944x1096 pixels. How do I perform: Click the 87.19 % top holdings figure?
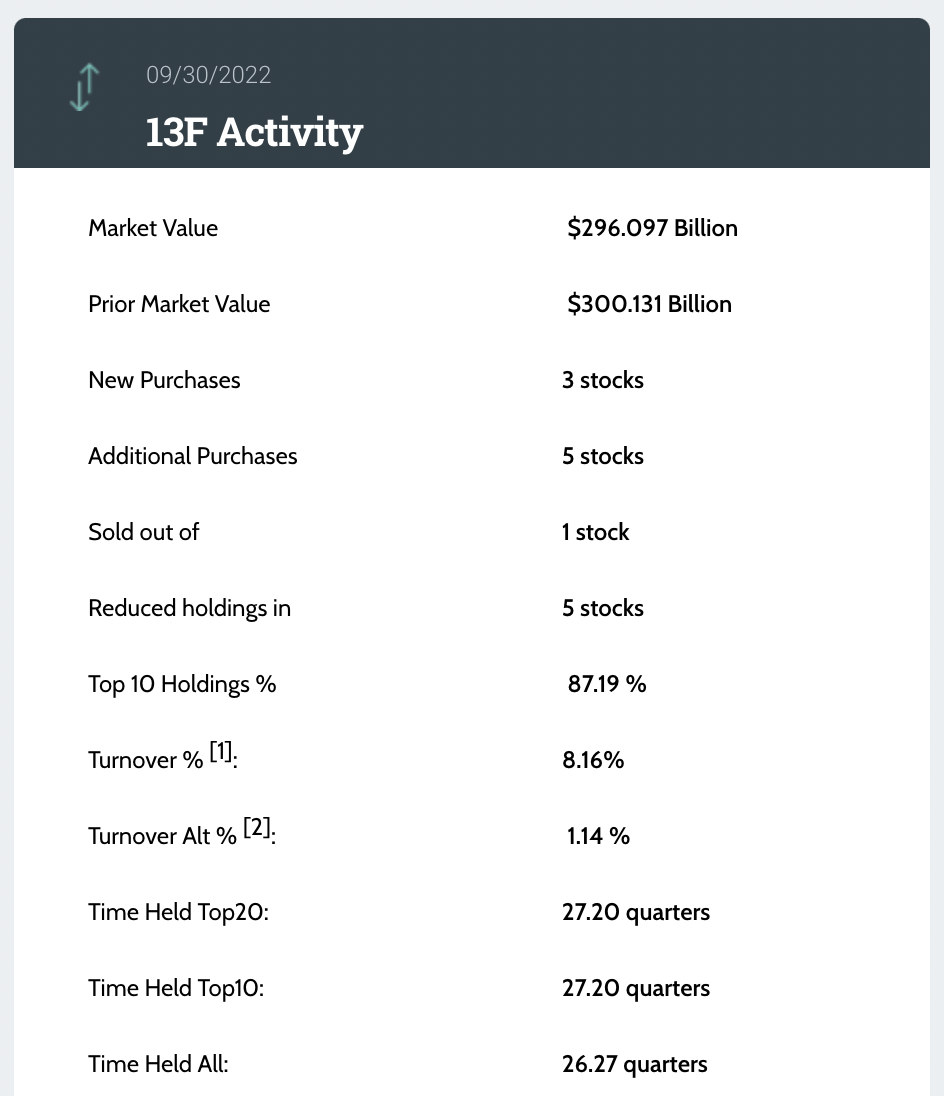click(x=607, y=684)
